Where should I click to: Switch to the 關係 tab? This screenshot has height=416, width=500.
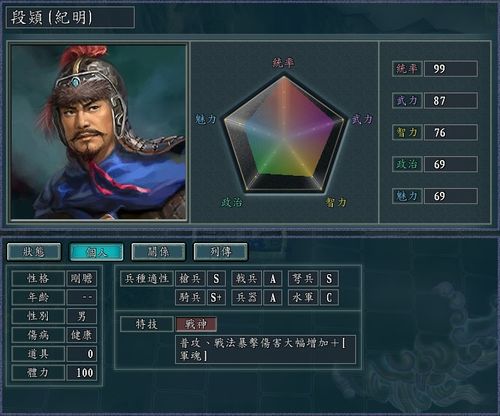point(158,252)
